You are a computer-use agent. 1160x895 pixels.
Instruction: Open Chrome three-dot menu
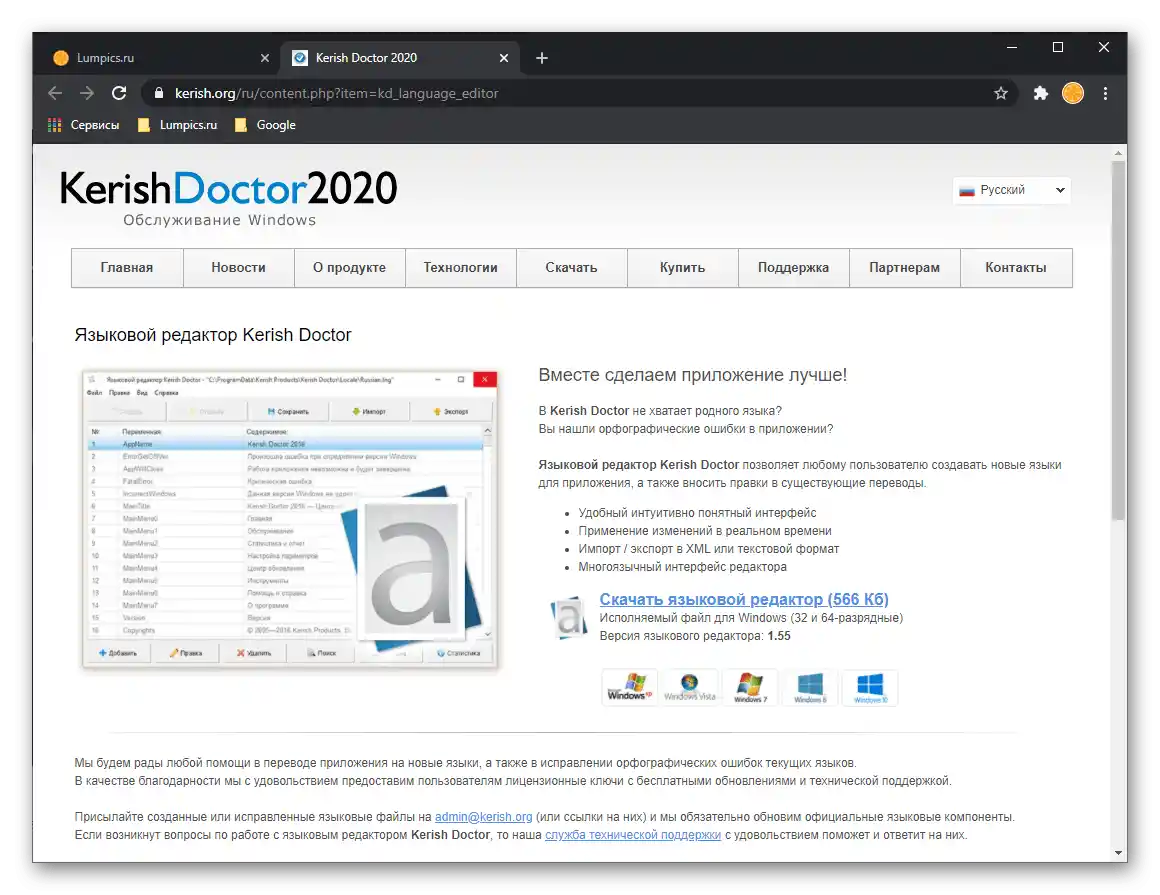point(1105,93)
